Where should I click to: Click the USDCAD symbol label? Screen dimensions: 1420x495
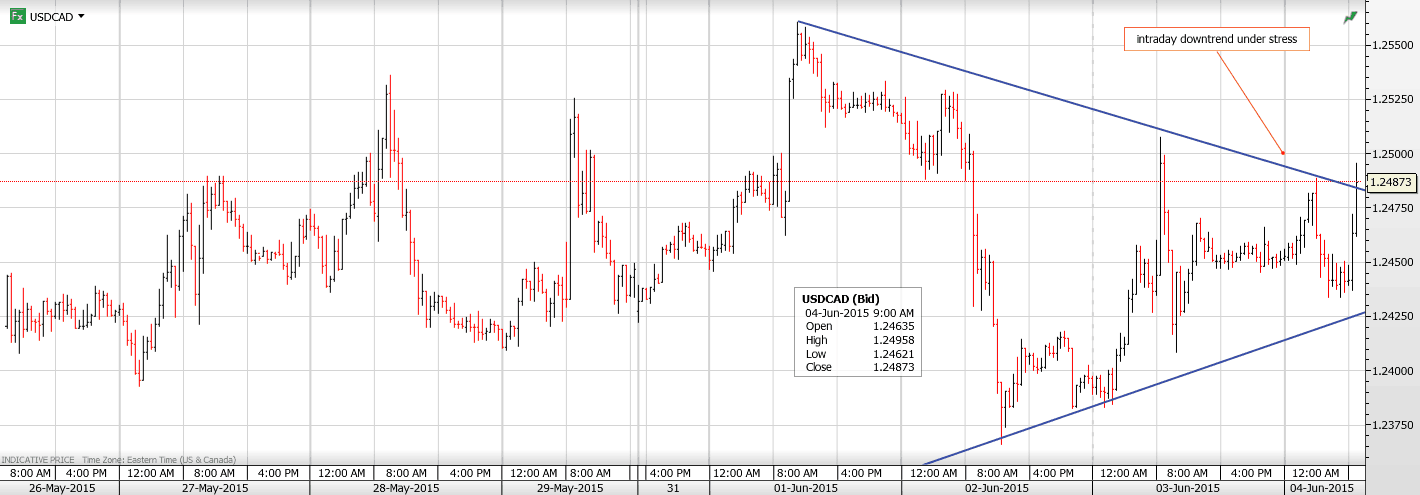click(51, 17)
